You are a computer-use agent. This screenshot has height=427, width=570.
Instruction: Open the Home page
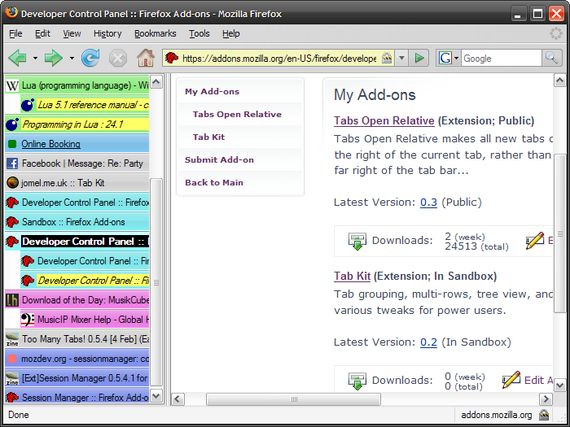coord(146,58)
